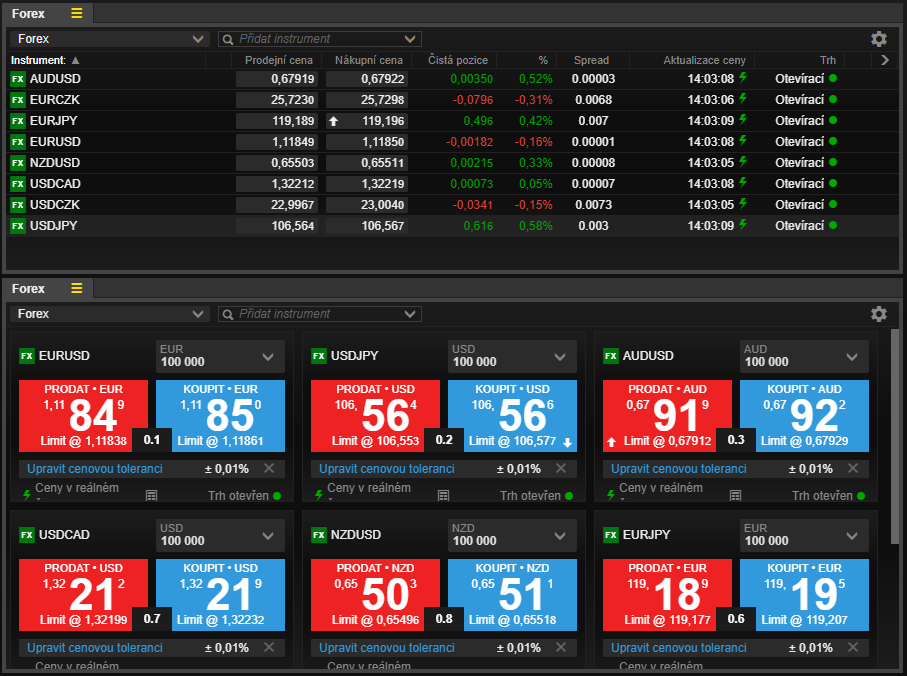Buy NZD in NZDUSD tile (KOUPIT)
The height and width of the screenshot is (676, 907).
click(x=513, y=594)
